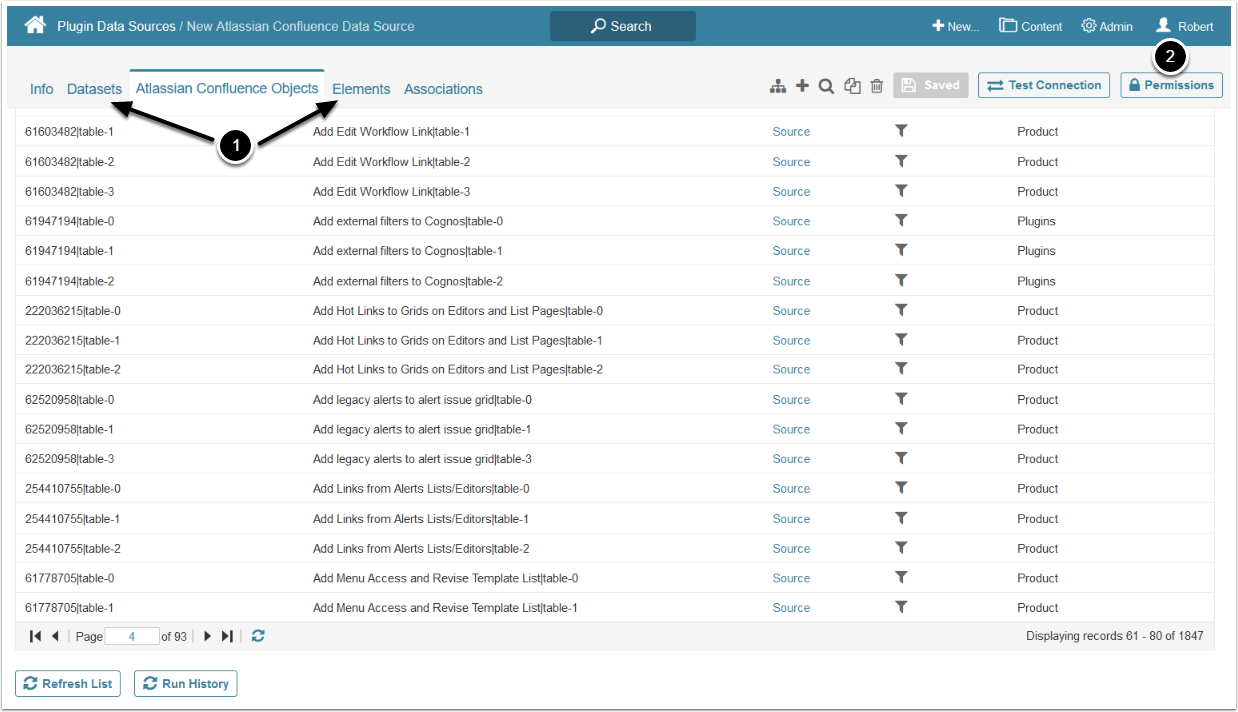Open the New... menu
This screenshot has height=712, width=1238.
click(955, 26)
